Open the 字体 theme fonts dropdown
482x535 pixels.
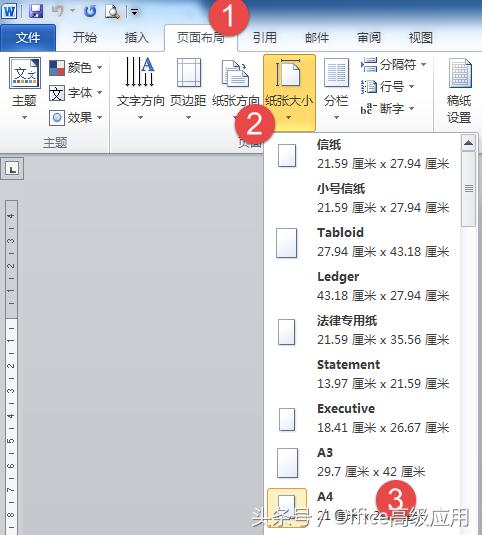point(75,92)
